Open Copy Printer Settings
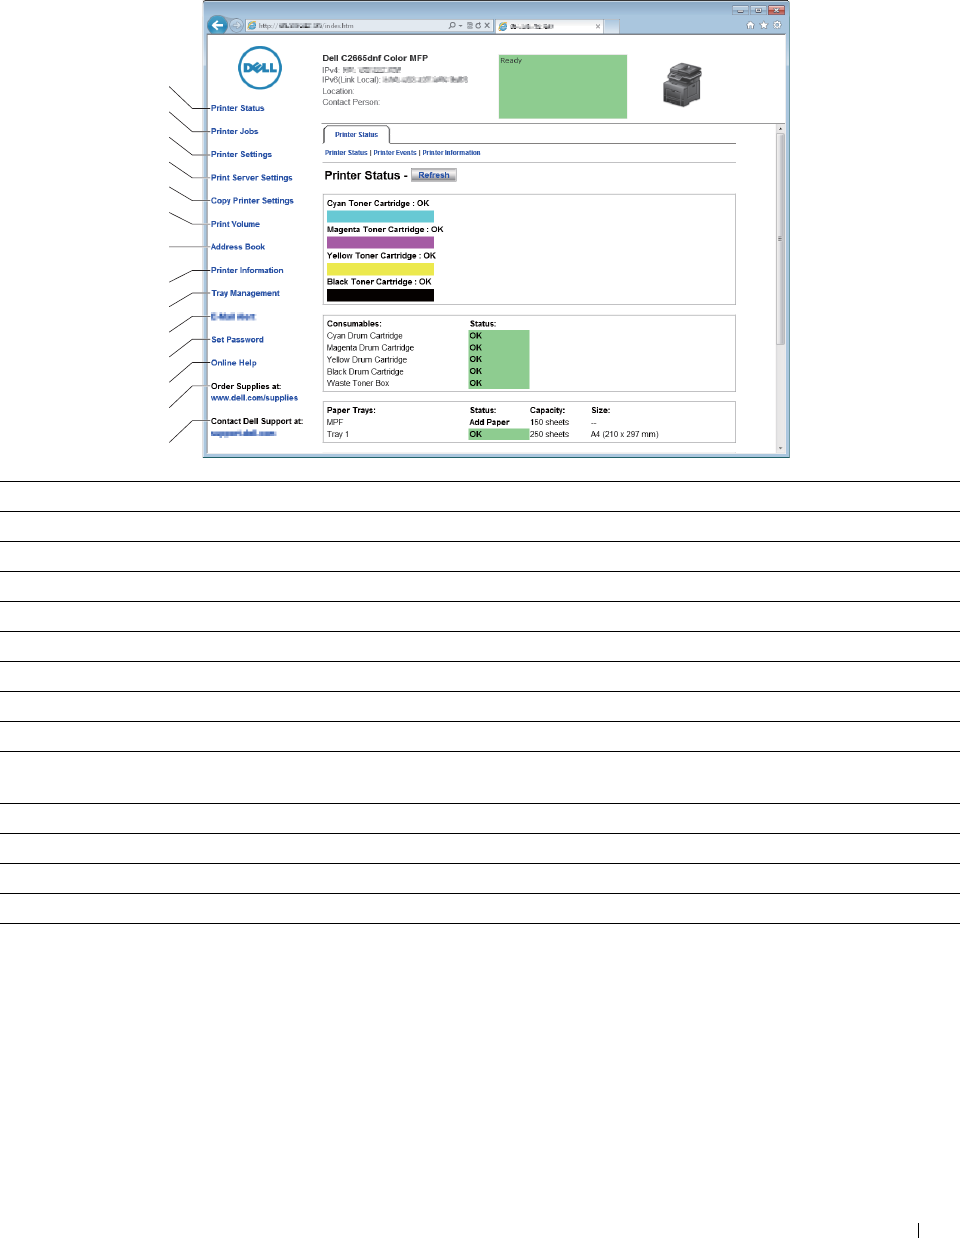Viewport: 960px width, 1238px height. pyautogui.click(x=252, y=201)
